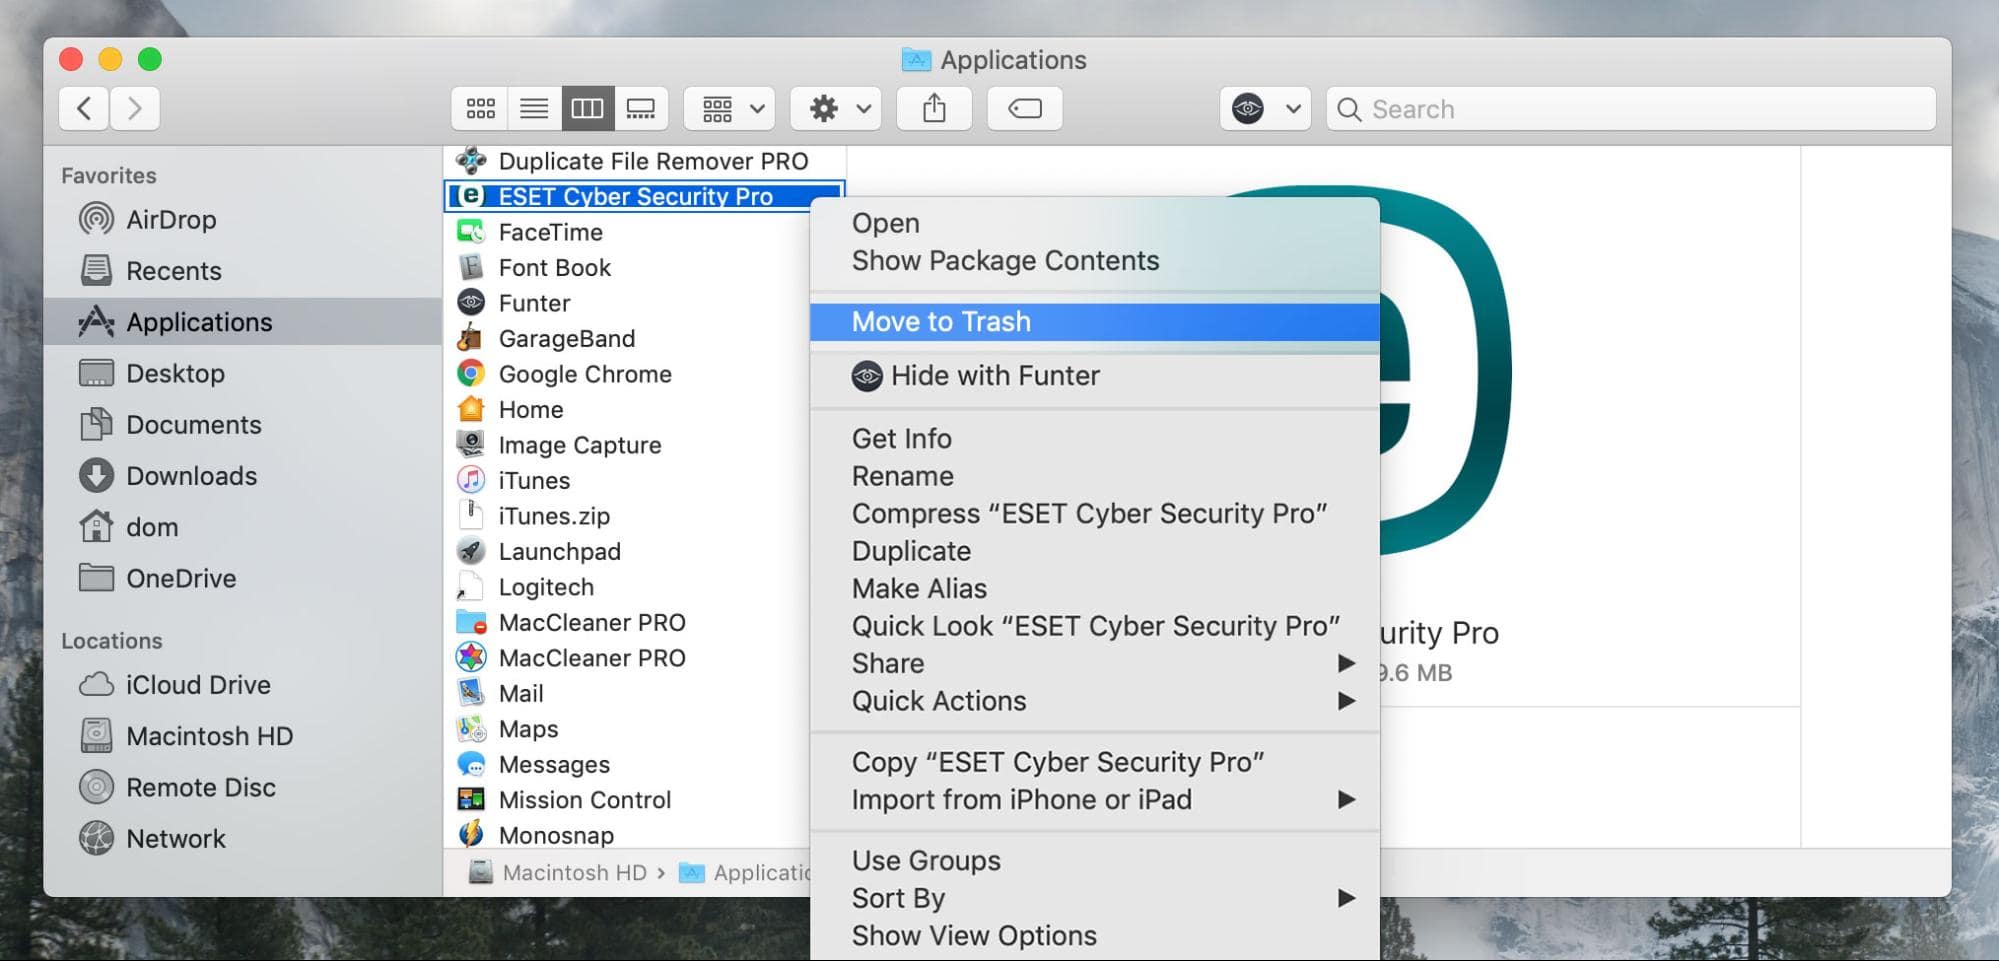
Task: Go back in Finder history
Action: coord(85,108)
